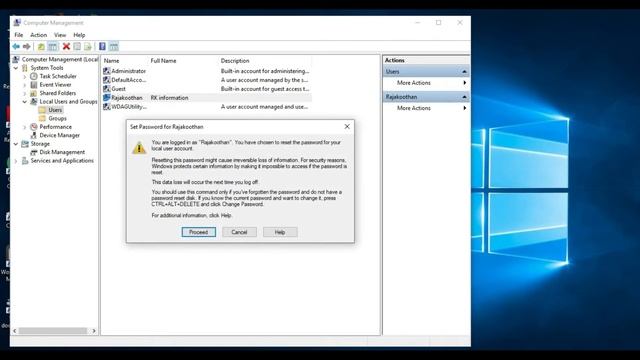This screenshot has width=640, height=360.
Task: Click the Performance icon in tree
Action: pos(34,127)
